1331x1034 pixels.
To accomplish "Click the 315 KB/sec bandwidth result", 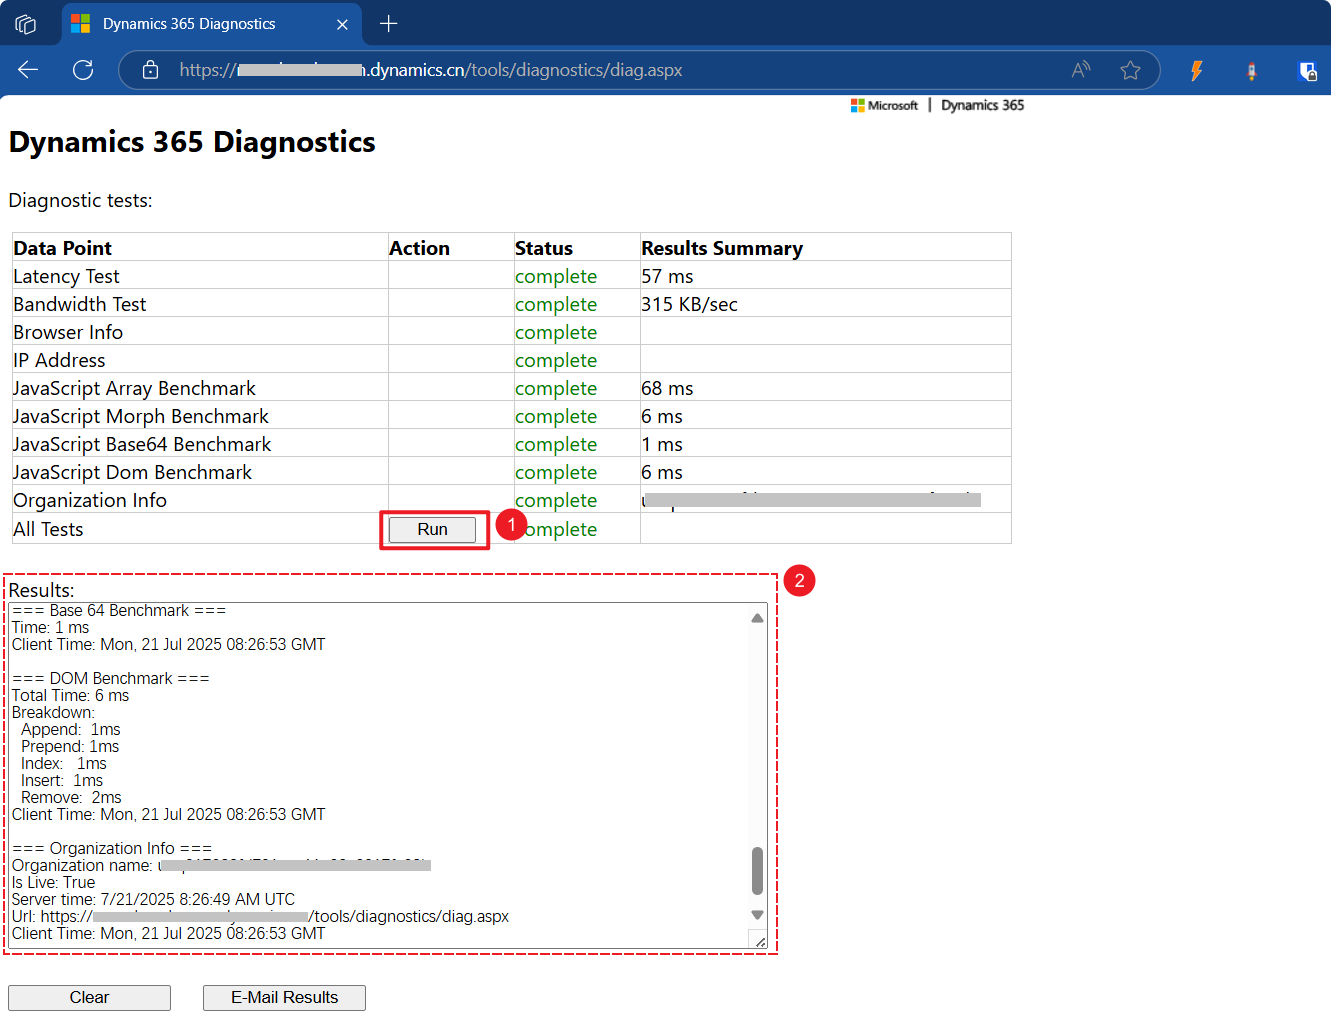I will (689, 304).
